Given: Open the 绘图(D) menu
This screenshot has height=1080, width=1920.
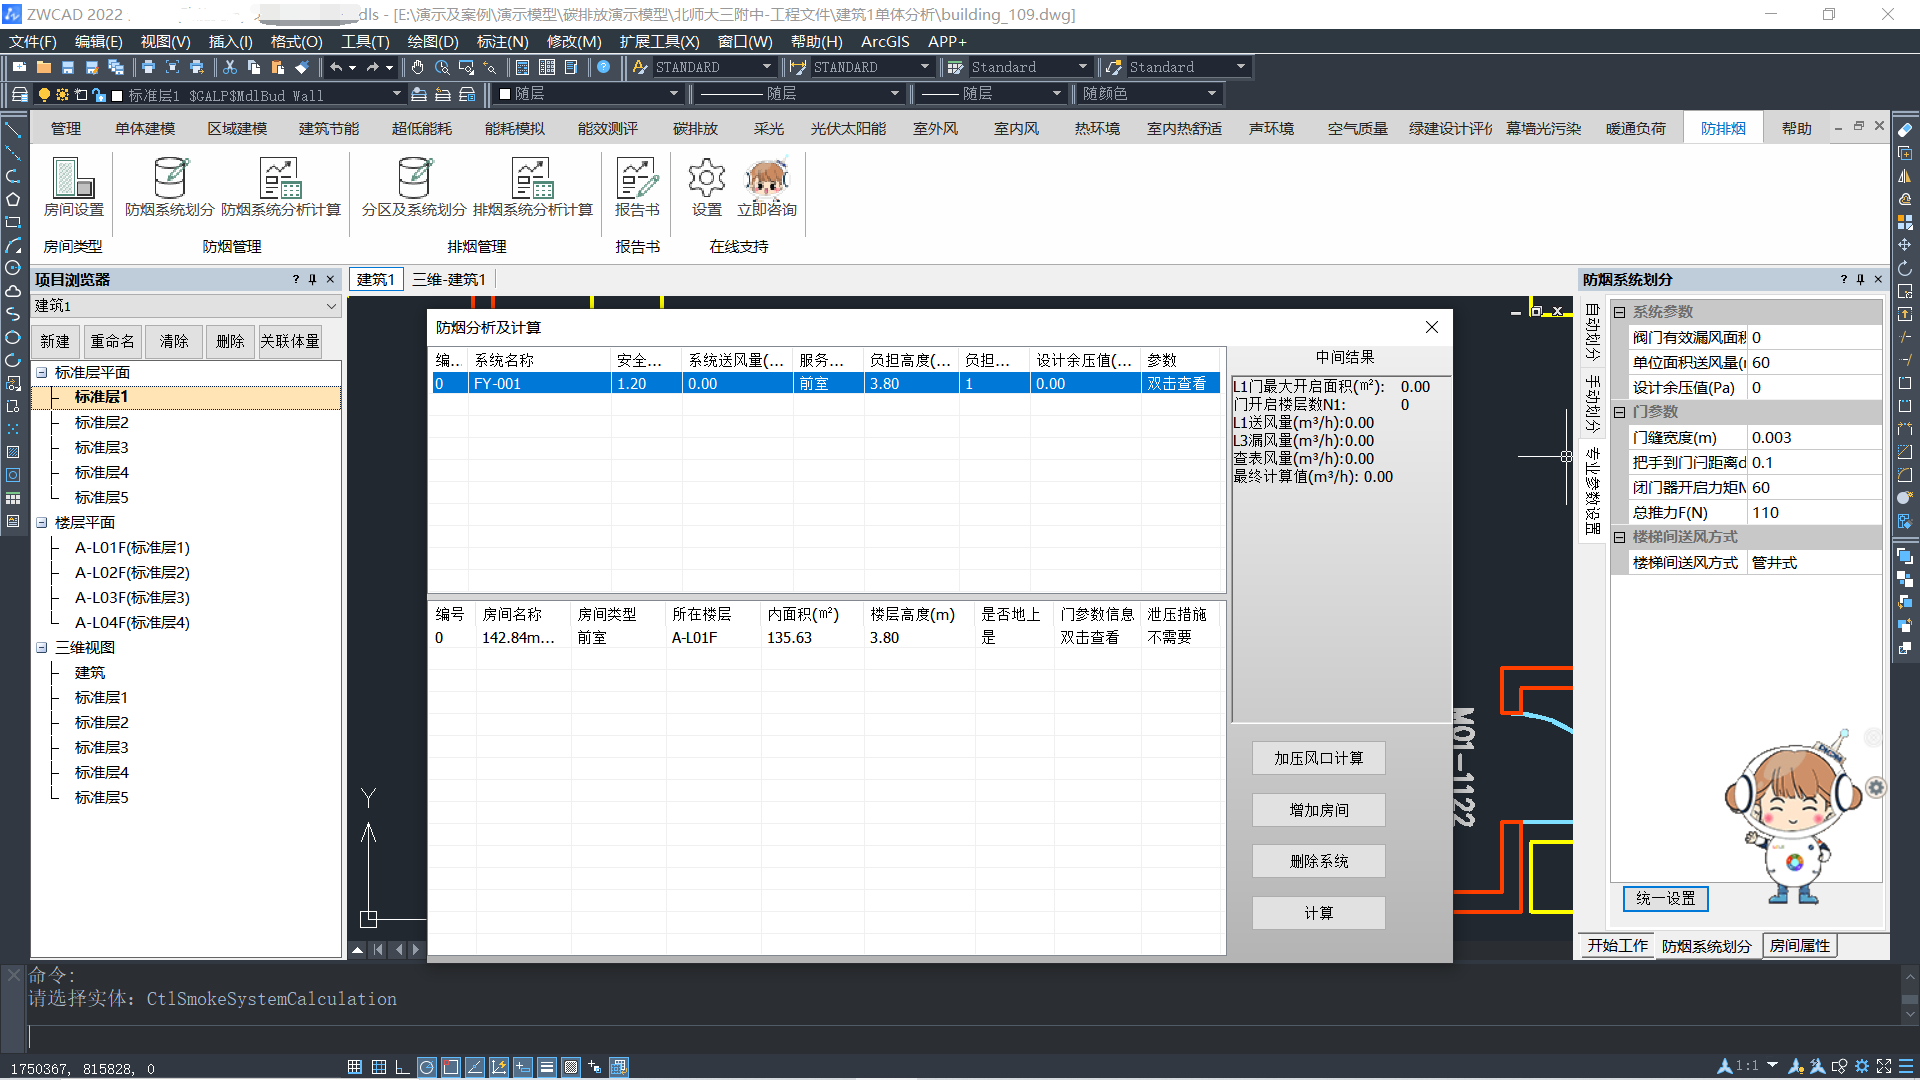Looking at the screenshot, I should click(432, 41).
